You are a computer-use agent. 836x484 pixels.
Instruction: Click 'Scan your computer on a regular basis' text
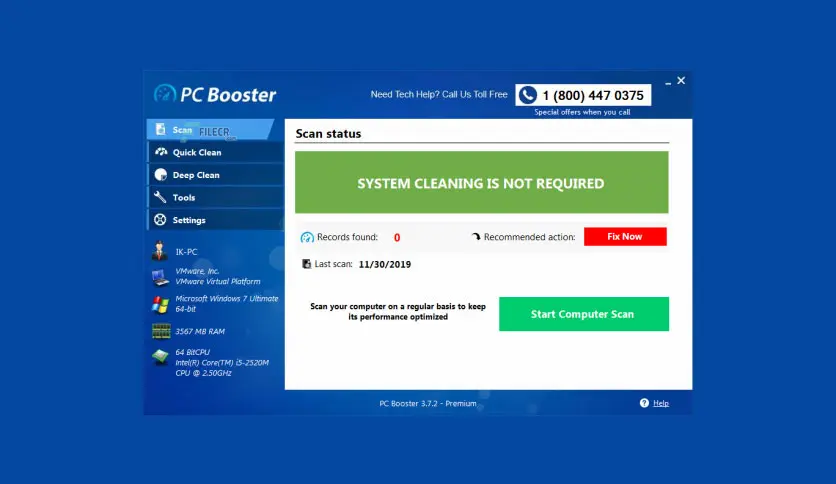pos(398,311)
